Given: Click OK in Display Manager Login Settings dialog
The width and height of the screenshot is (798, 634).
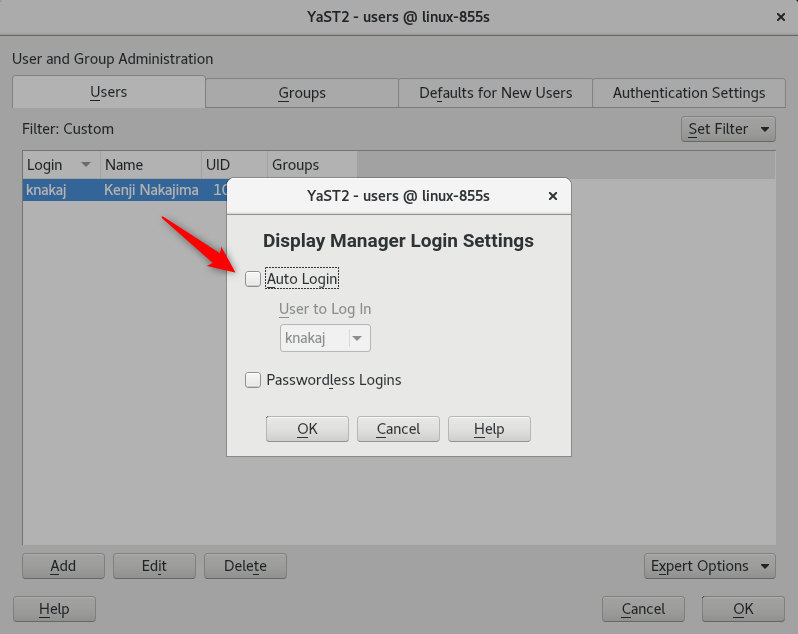Looking at the screenshot, I should pyautogui.click(x=307, y=429).
